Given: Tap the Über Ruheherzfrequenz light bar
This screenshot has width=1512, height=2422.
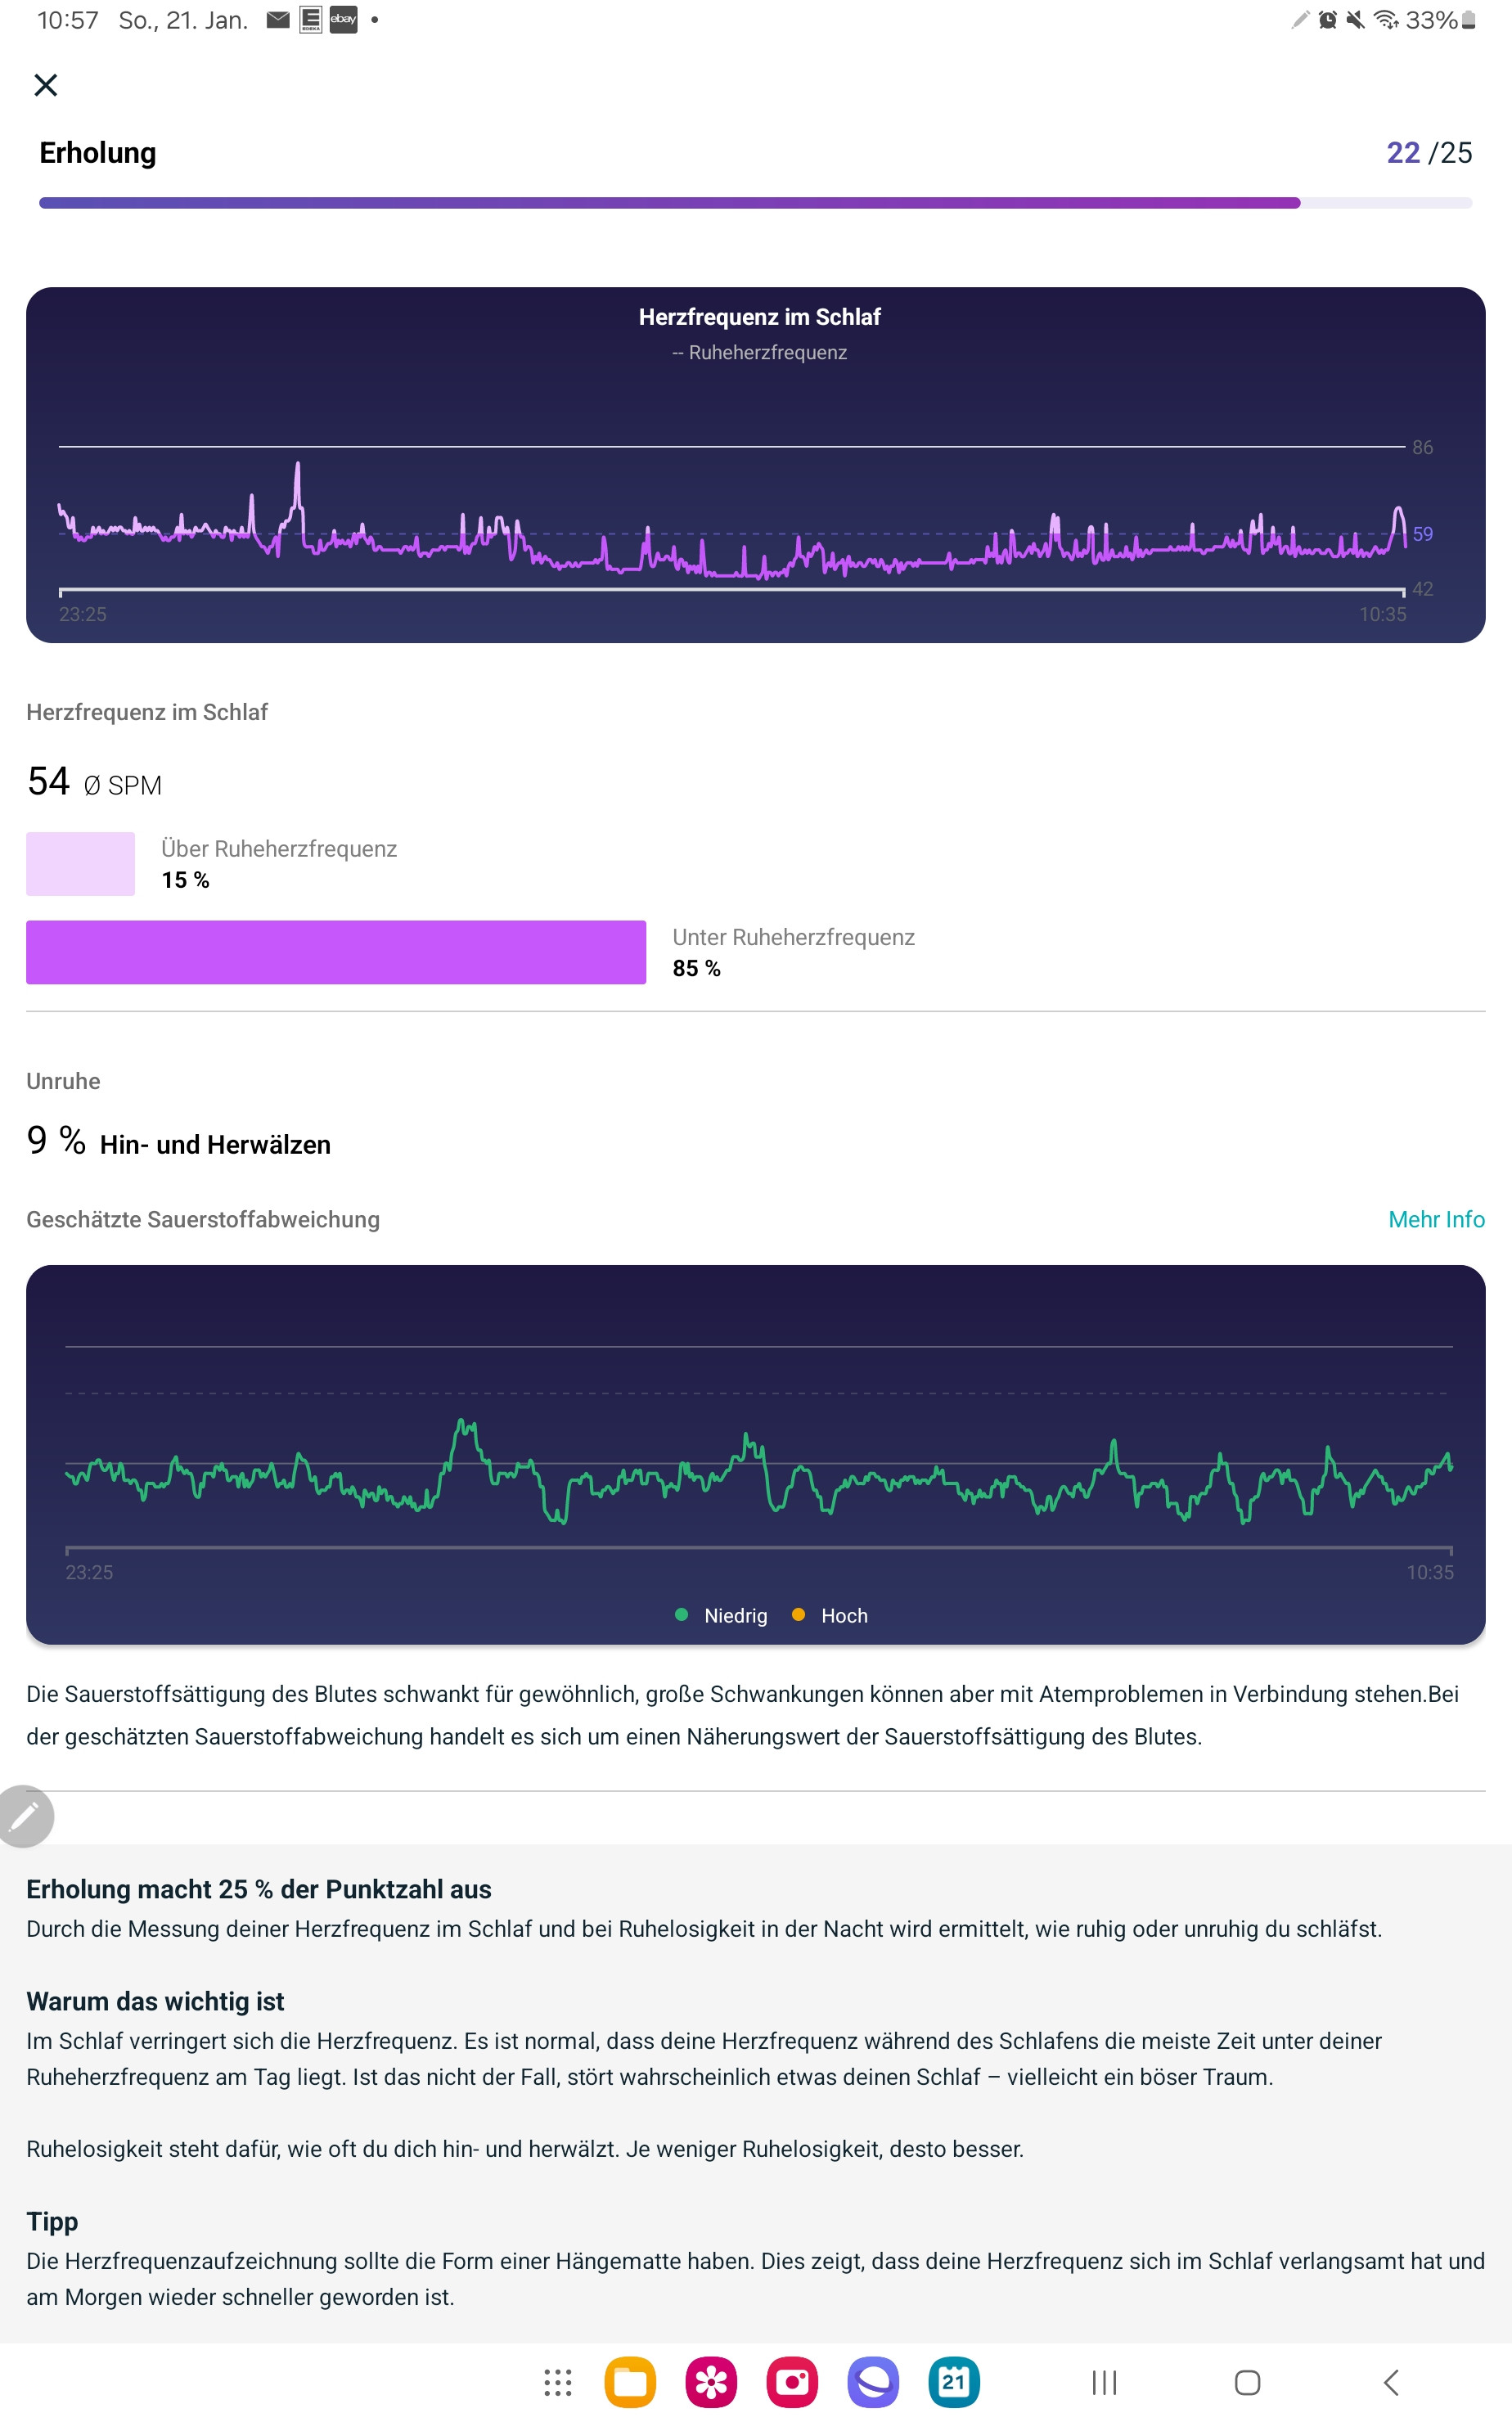Looking at the screenshot, I should pyautogui.click(x=80, y=864).
